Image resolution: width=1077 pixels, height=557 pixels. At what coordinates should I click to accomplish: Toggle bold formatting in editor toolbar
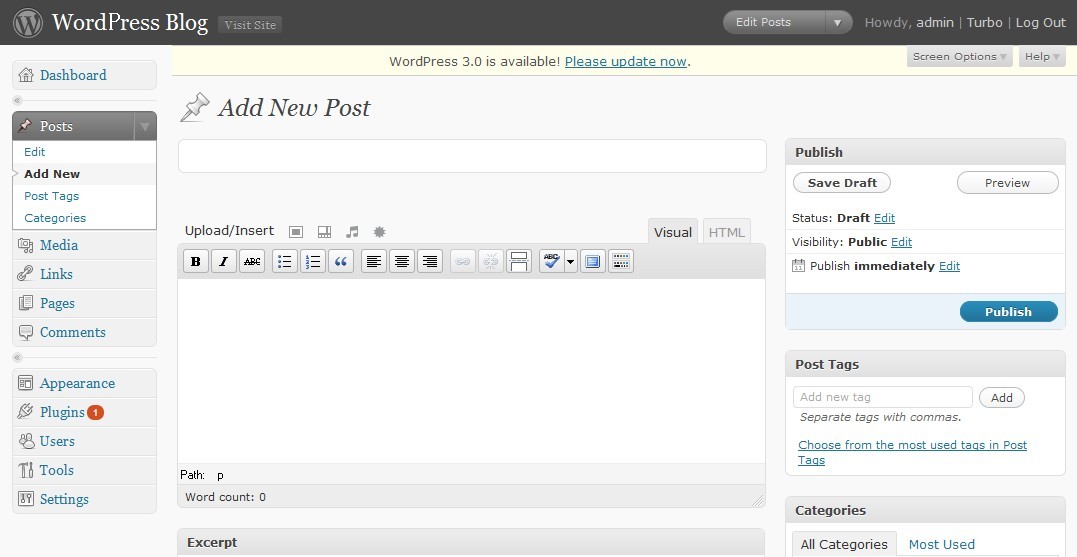[196, 262]
